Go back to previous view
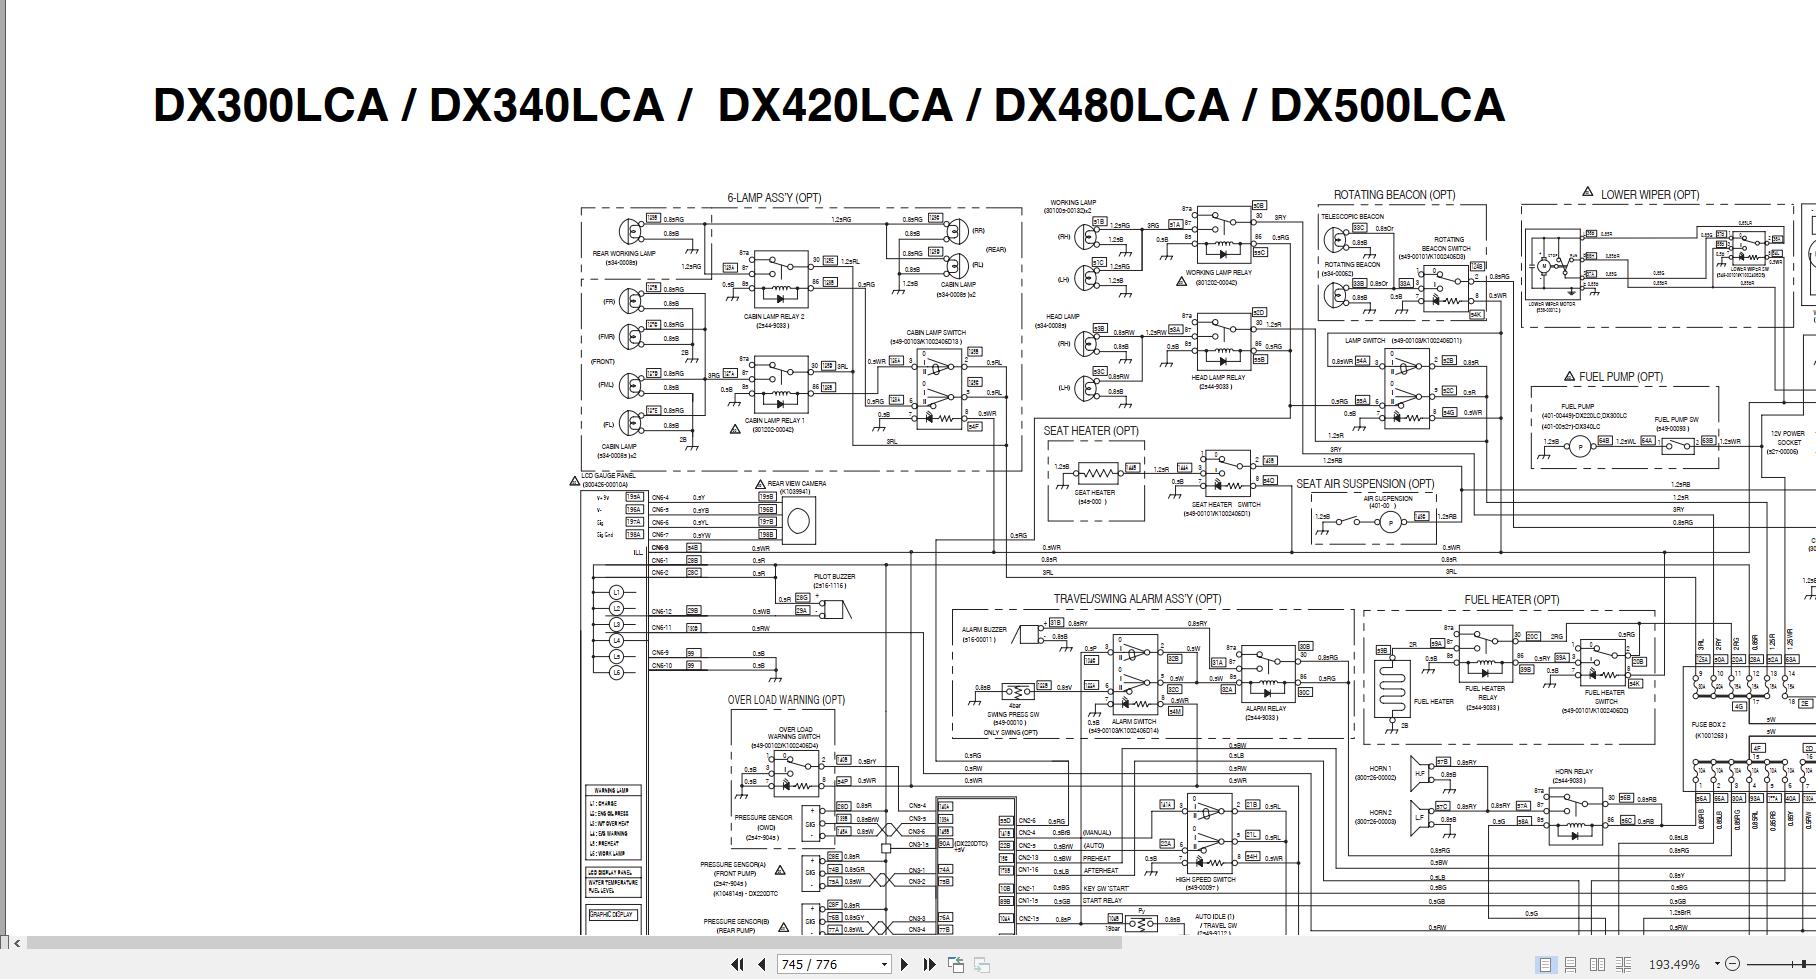The width and height of the screenshot is (1816, 979). point(956,964)
